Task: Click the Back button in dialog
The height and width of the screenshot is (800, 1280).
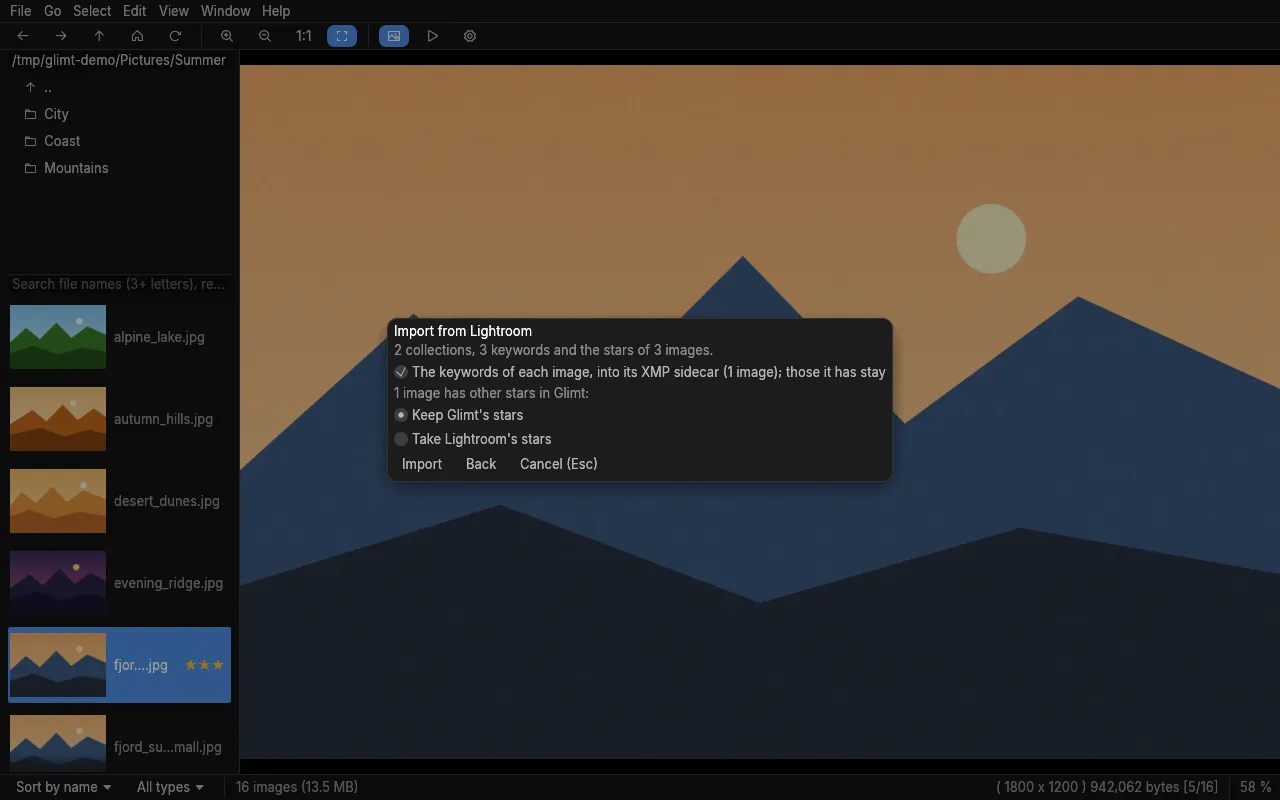Action: point(481,464)
